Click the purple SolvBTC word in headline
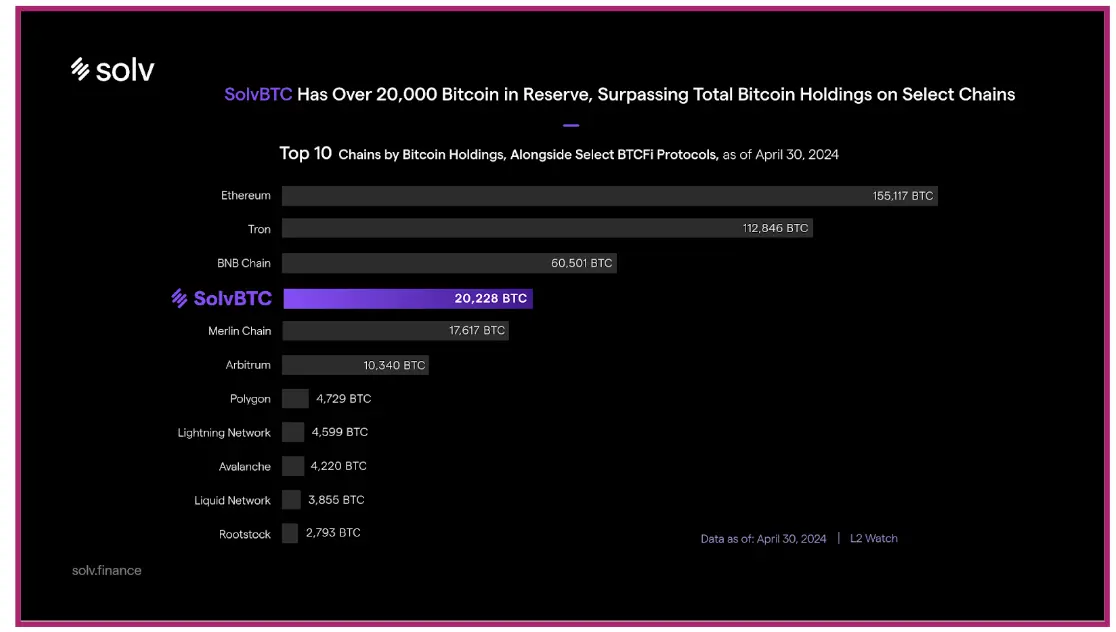 pos(258,95)
